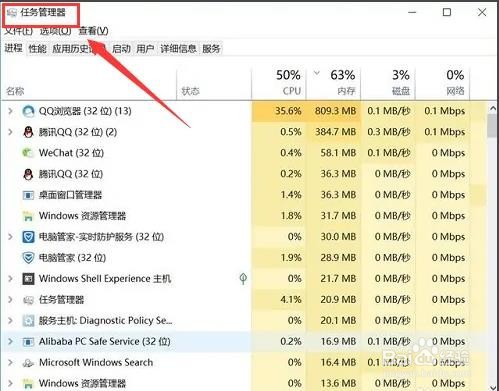Viewport: 499px width, 391px height.
Task: Expand Alibaba PC Safe Service row
Action: pyautogui.click(x=10, y=342)
